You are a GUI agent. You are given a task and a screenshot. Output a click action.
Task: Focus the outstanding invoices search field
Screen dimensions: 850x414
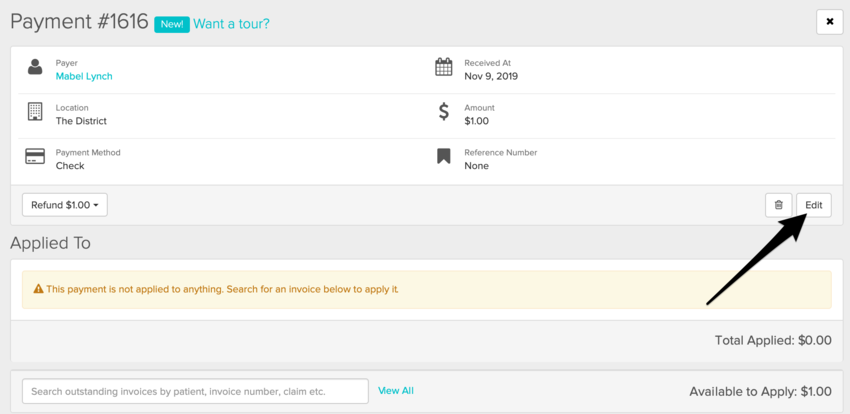click(195, 391)
